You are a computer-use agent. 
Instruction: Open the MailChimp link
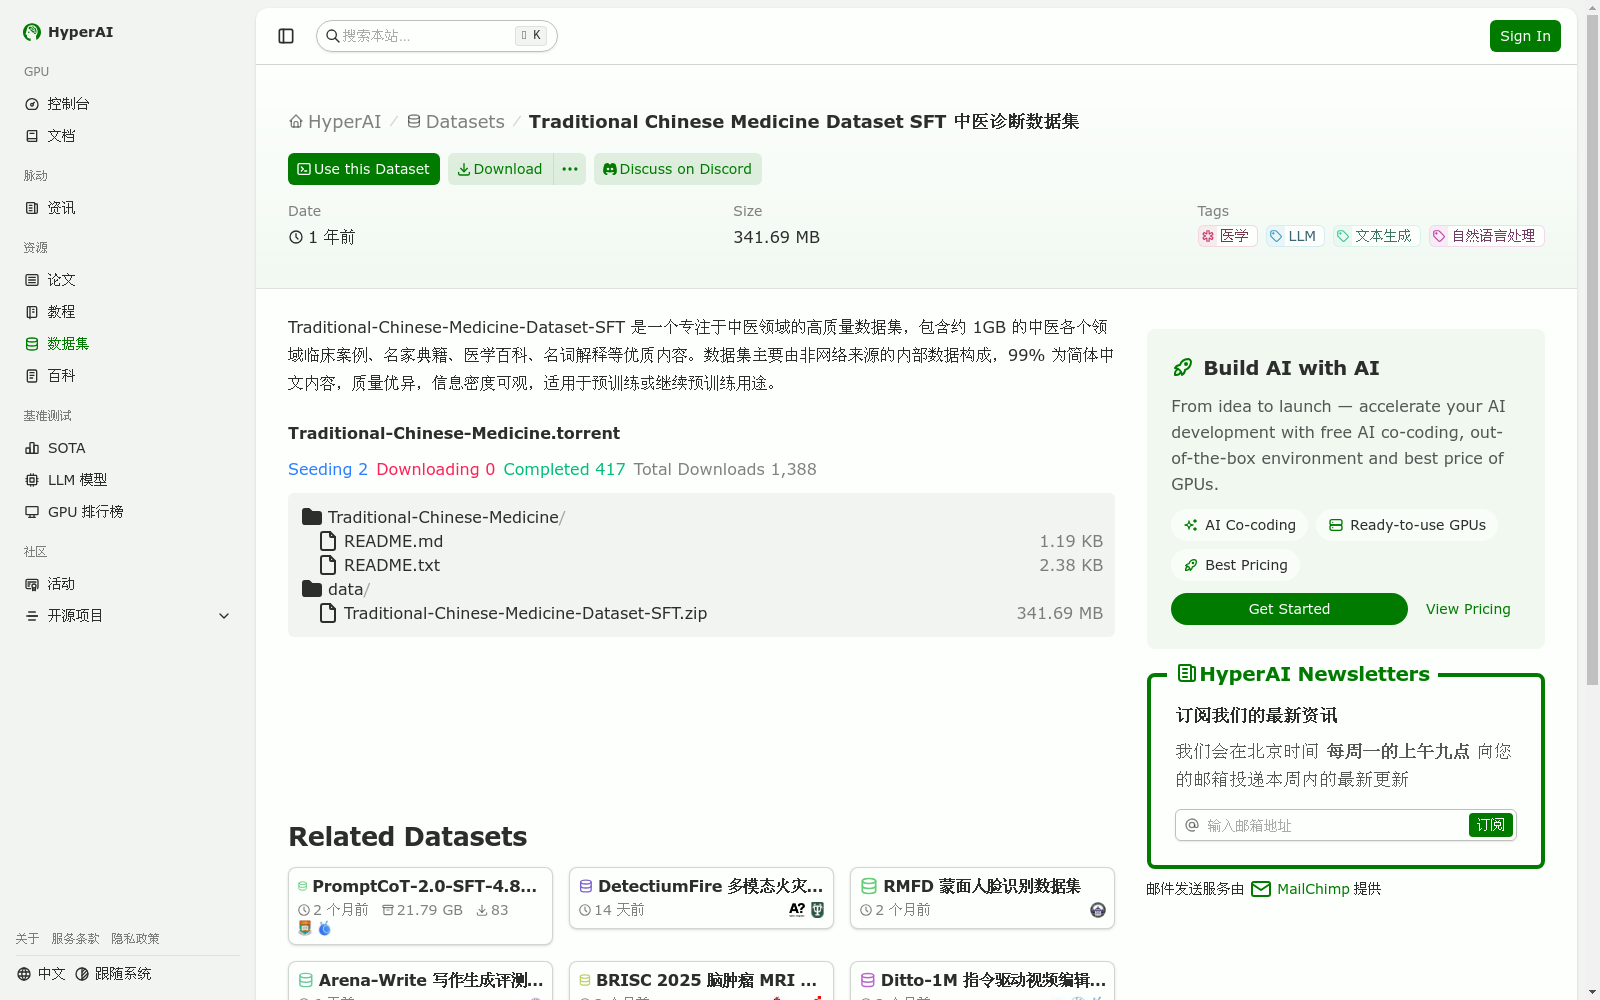tap(1300, 889)
